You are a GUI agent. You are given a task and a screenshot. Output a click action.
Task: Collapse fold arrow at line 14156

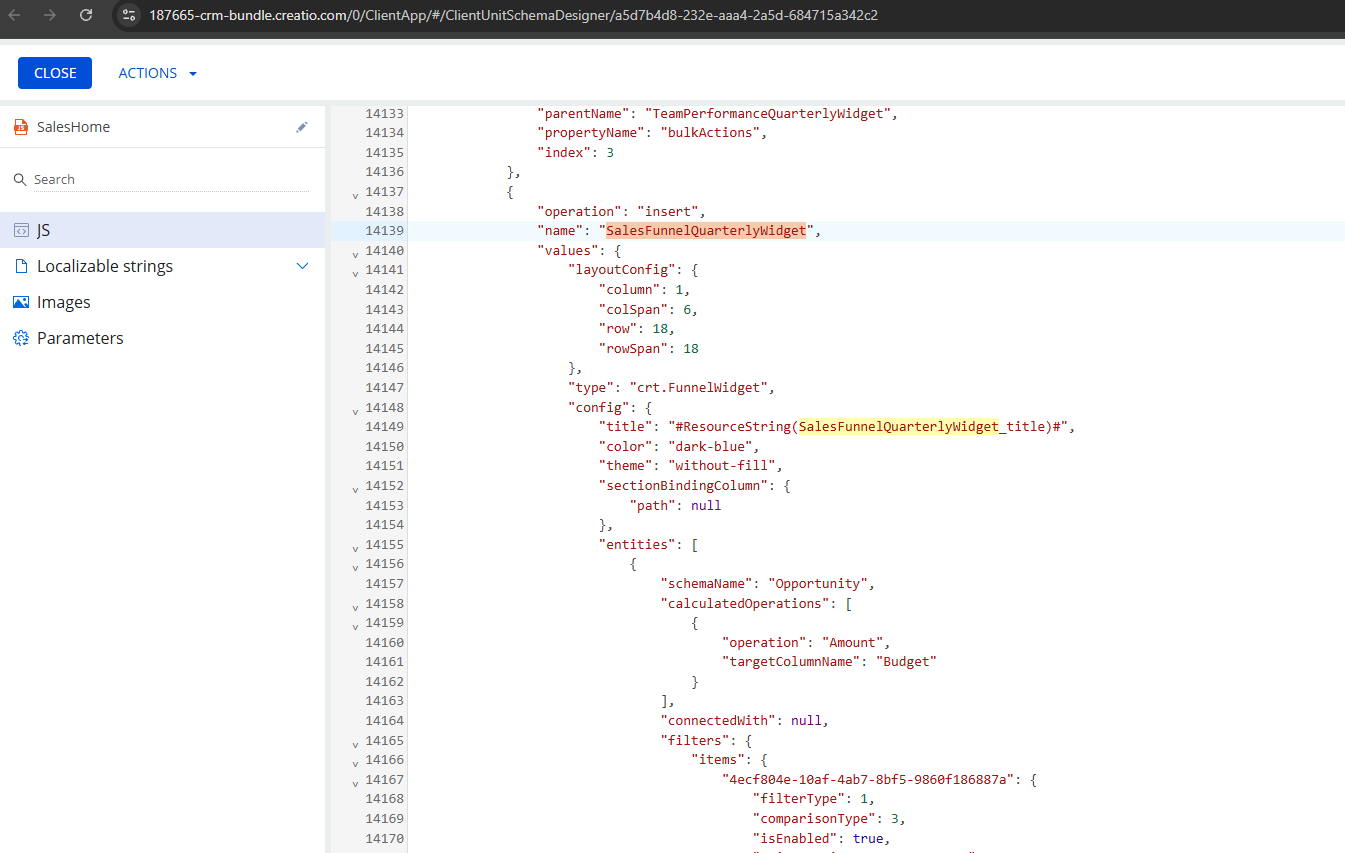tap(355, 566)
